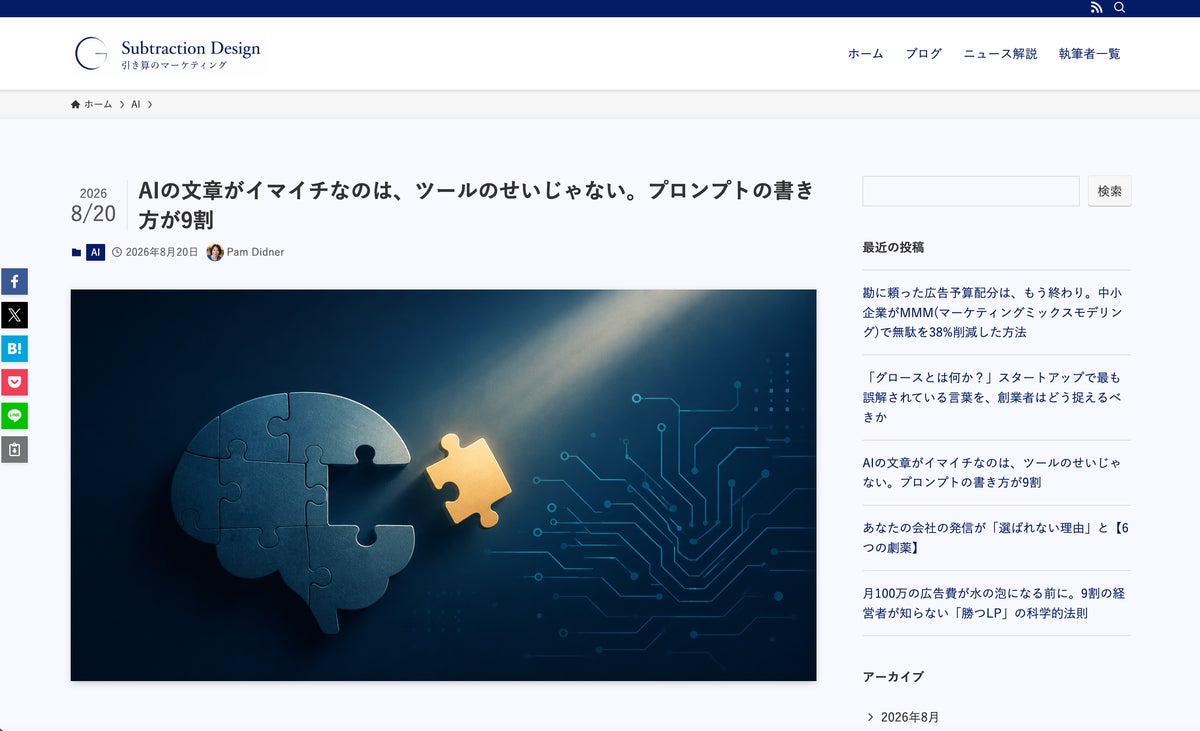The width and height of the screenshot is (1200, 731).
Task: Open the RSS feed icon
Action: 1096,8
